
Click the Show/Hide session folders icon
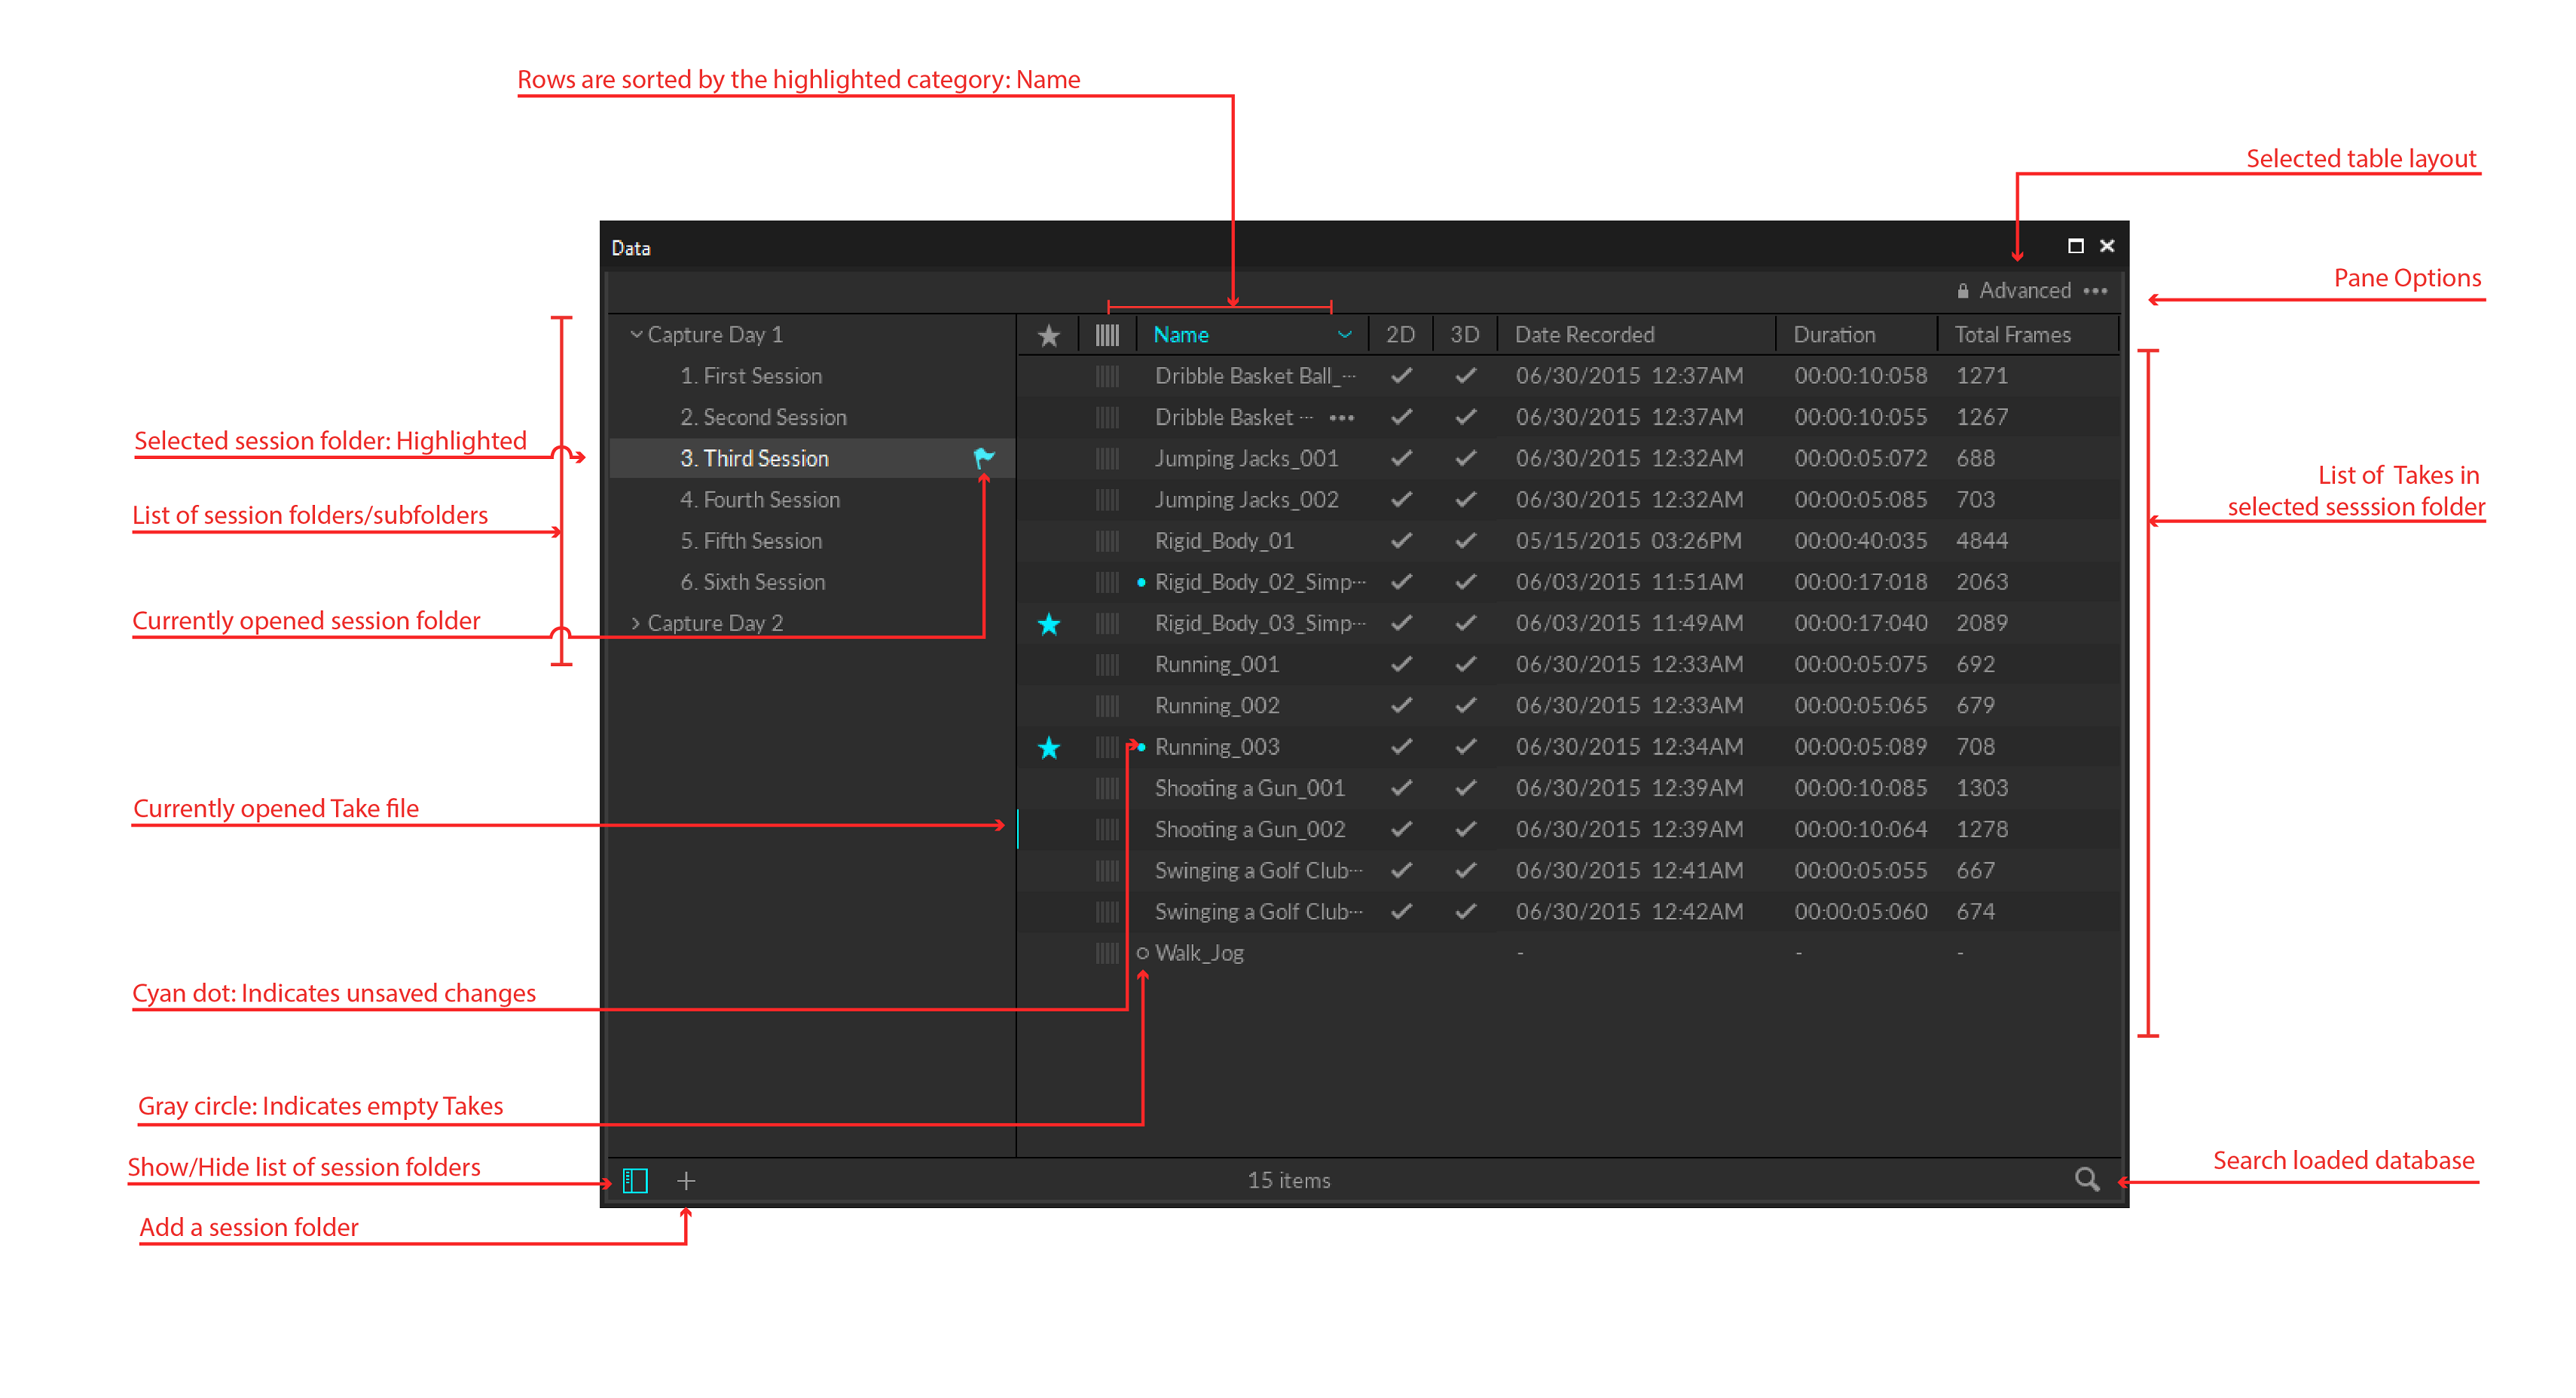636,1180
